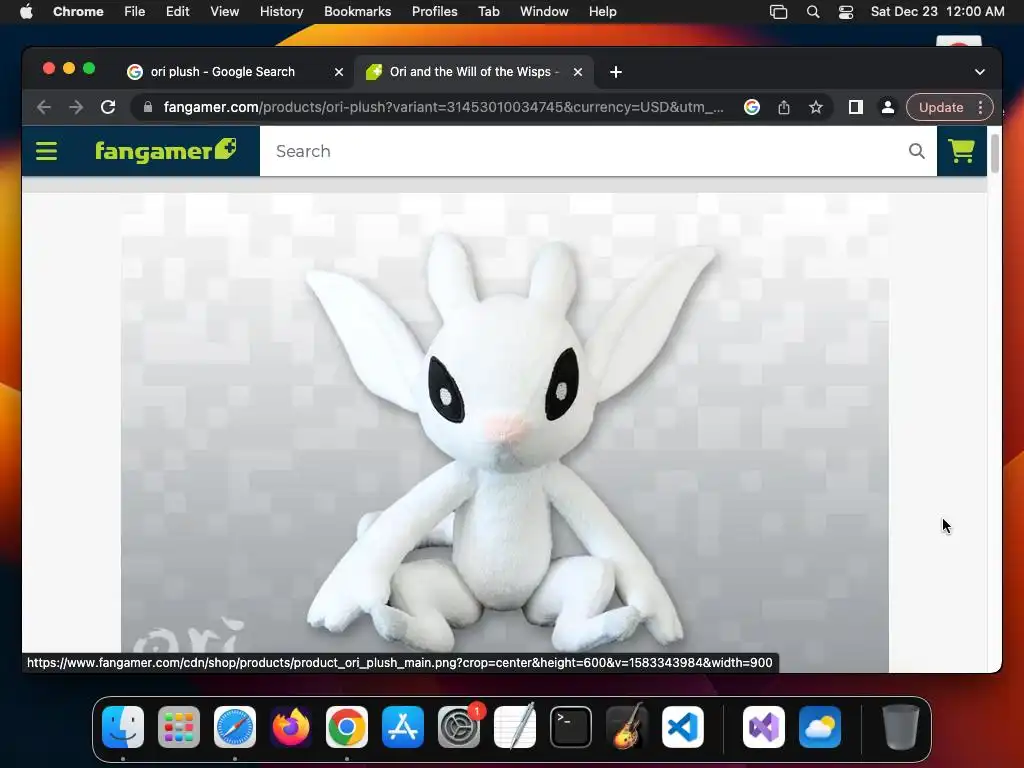The width and height of the screenshot is (1024, 768).
Task: Open Chrome three-dot options menu
Action: [x=980, y=107]
